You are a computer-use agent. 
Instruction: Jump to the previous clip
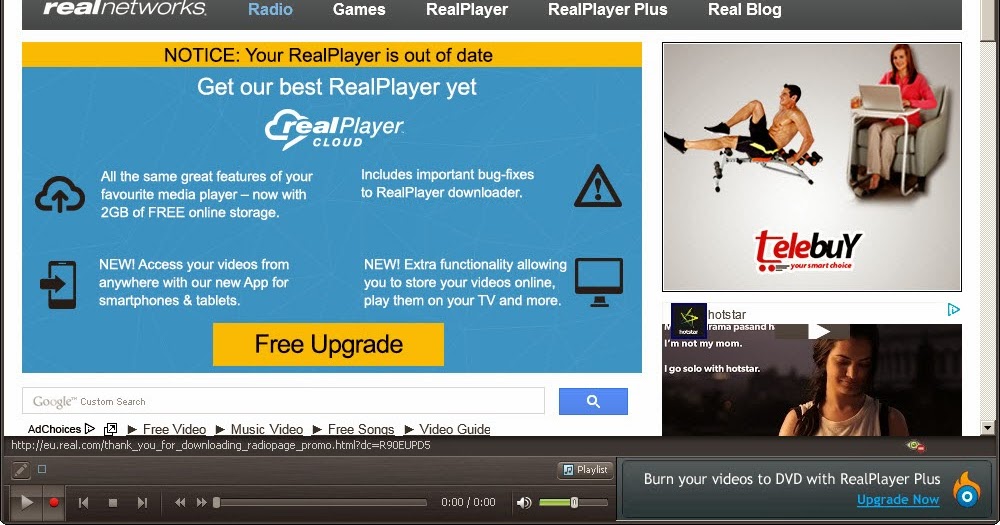pyautogui.click(x=84, y=503)
